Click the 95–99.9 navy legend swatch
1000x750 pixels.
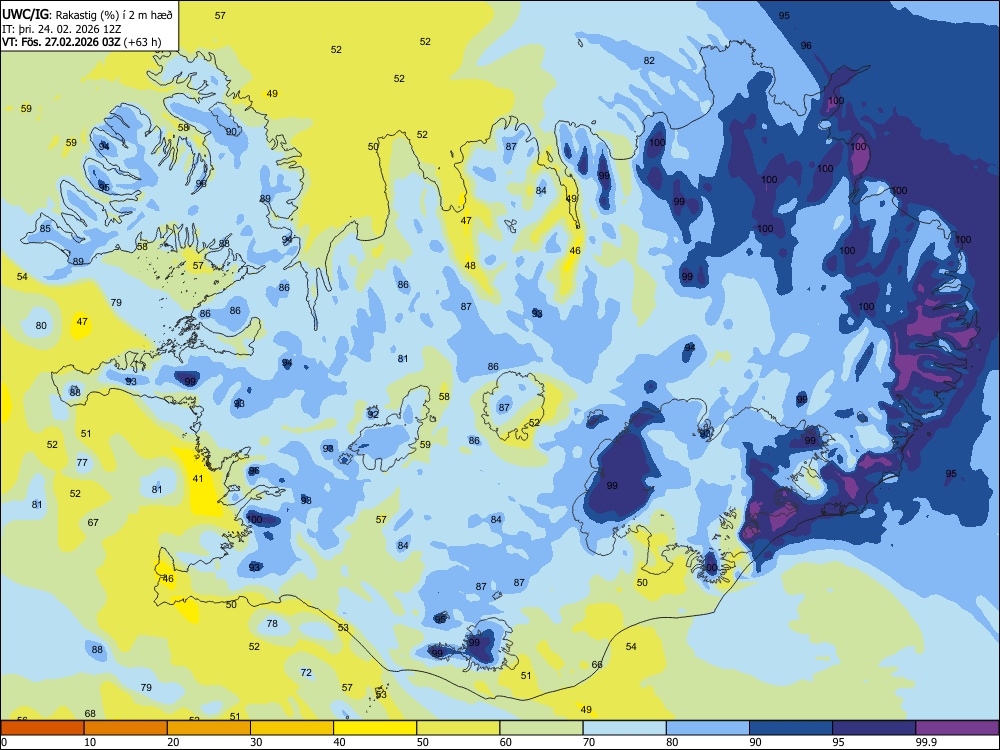874,728
